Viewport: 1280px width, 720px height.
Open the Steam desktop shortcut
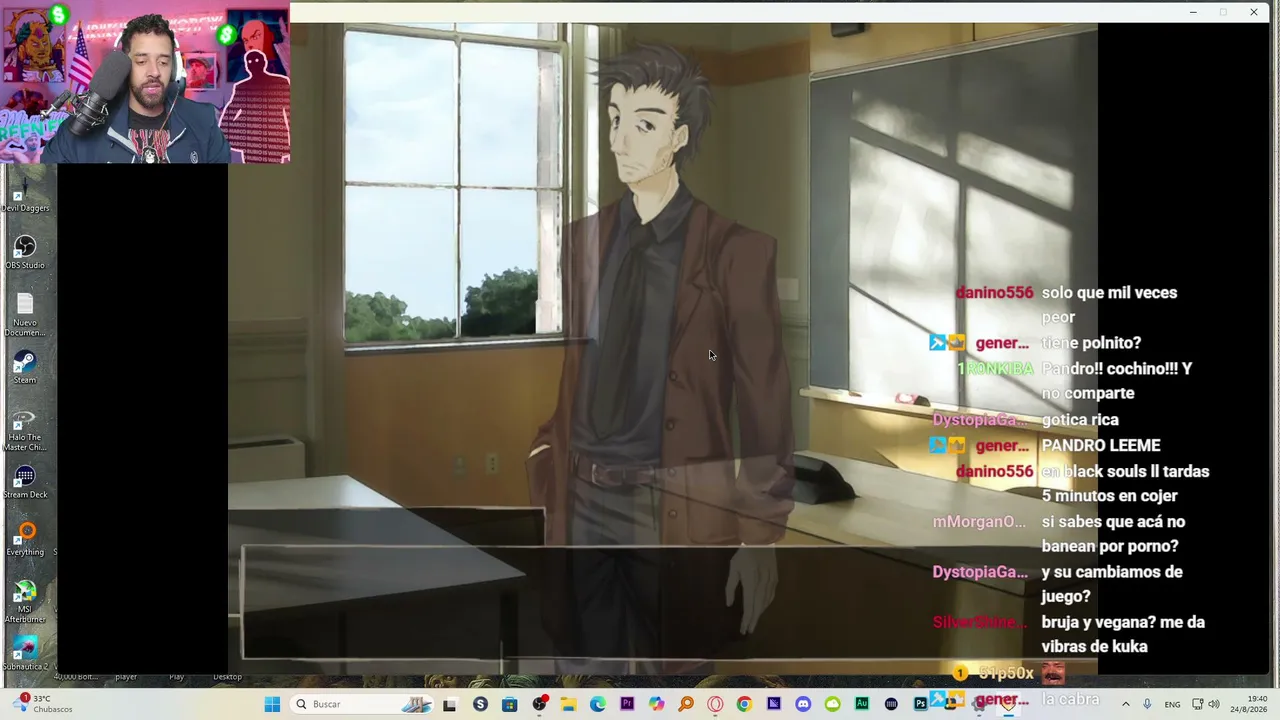pos(25,367)
